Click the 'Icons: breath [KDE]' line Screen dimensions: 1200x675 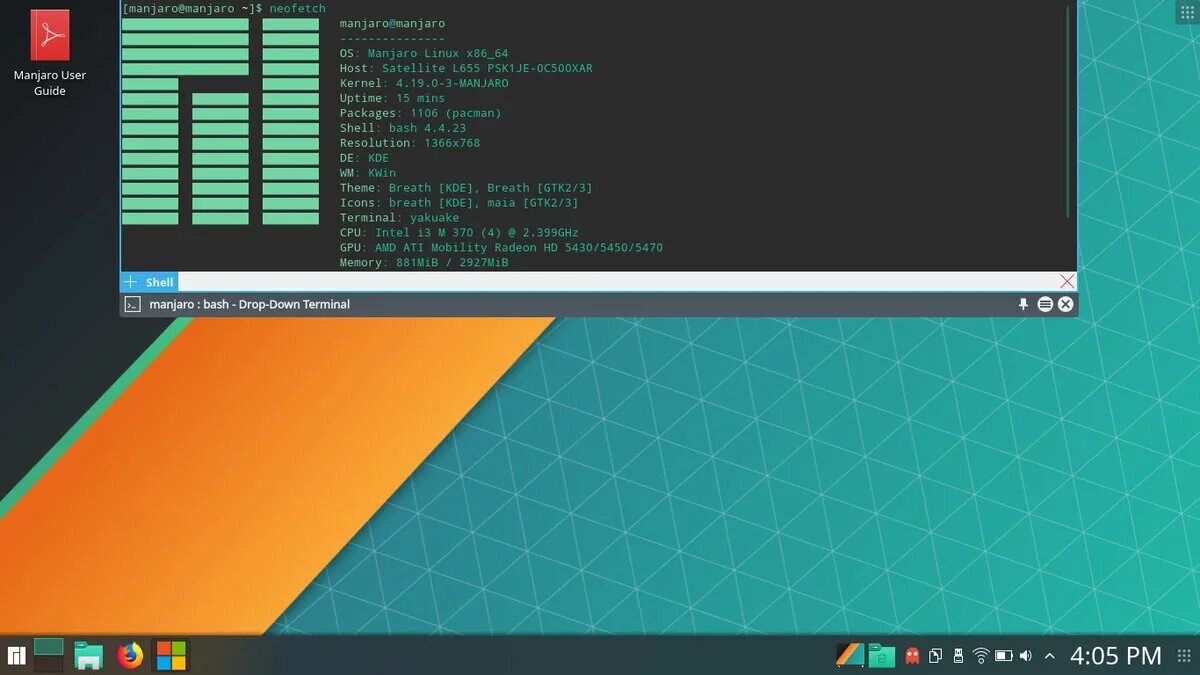click(x=459, y=203)
